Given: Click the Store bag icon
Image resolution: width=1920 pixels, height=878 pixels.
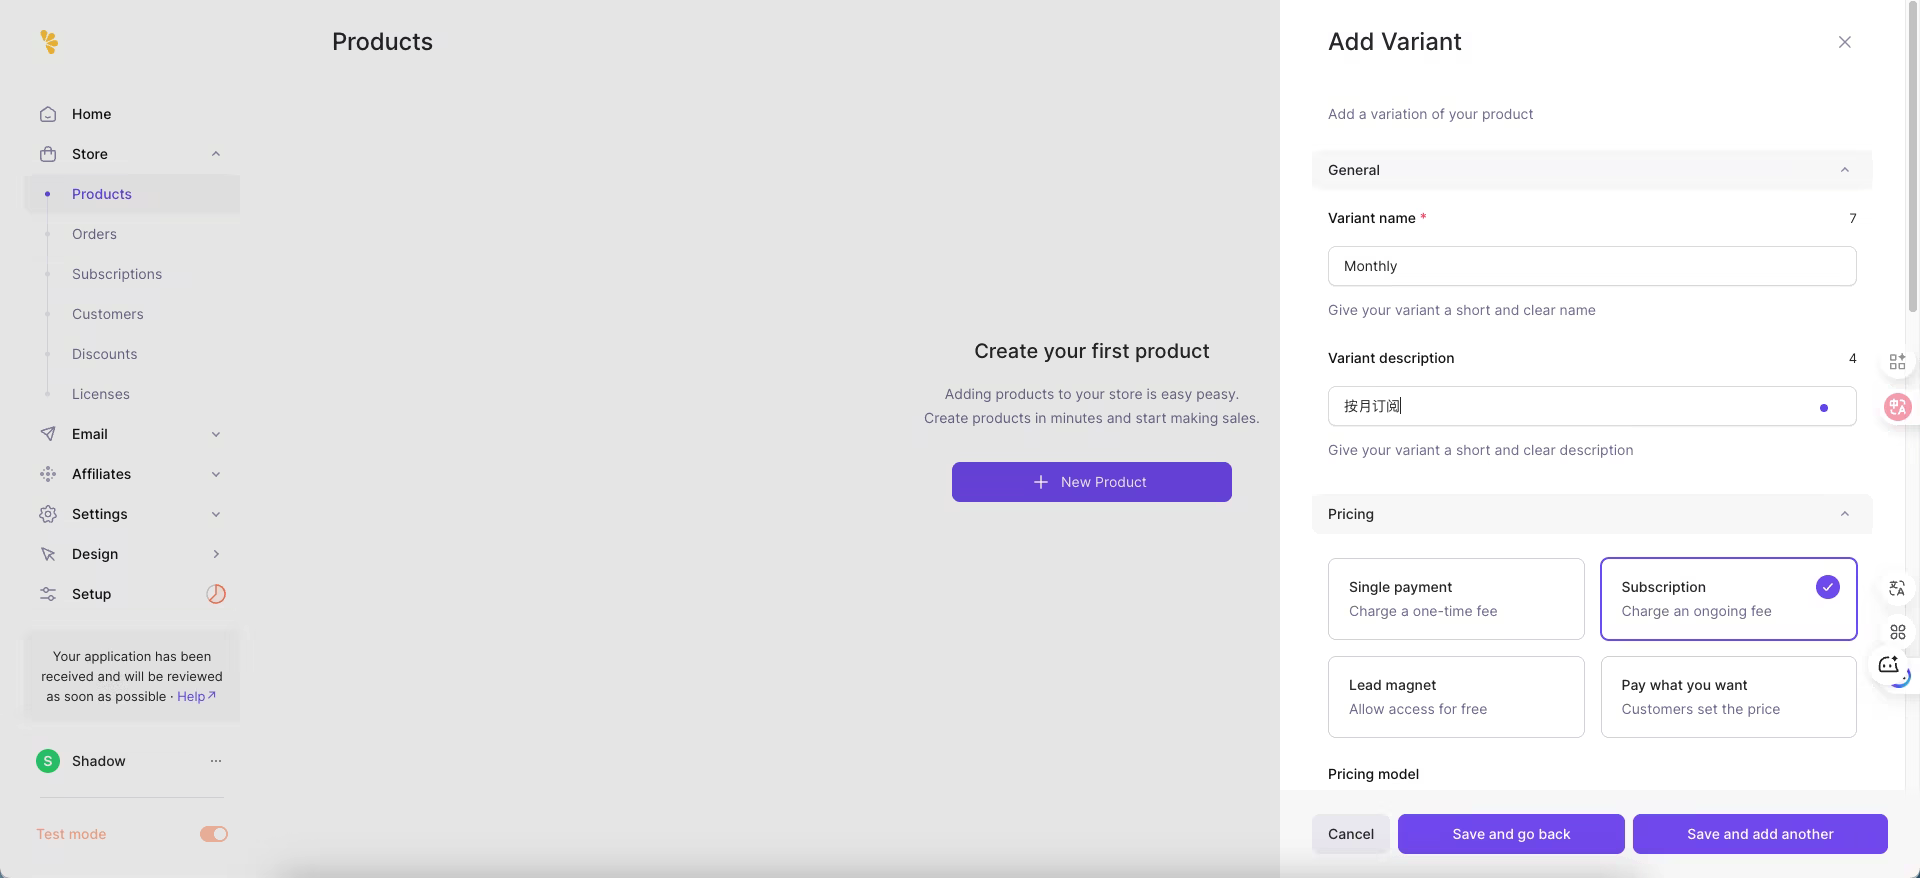Looking at the screenshot, I should tap(48, 154).
